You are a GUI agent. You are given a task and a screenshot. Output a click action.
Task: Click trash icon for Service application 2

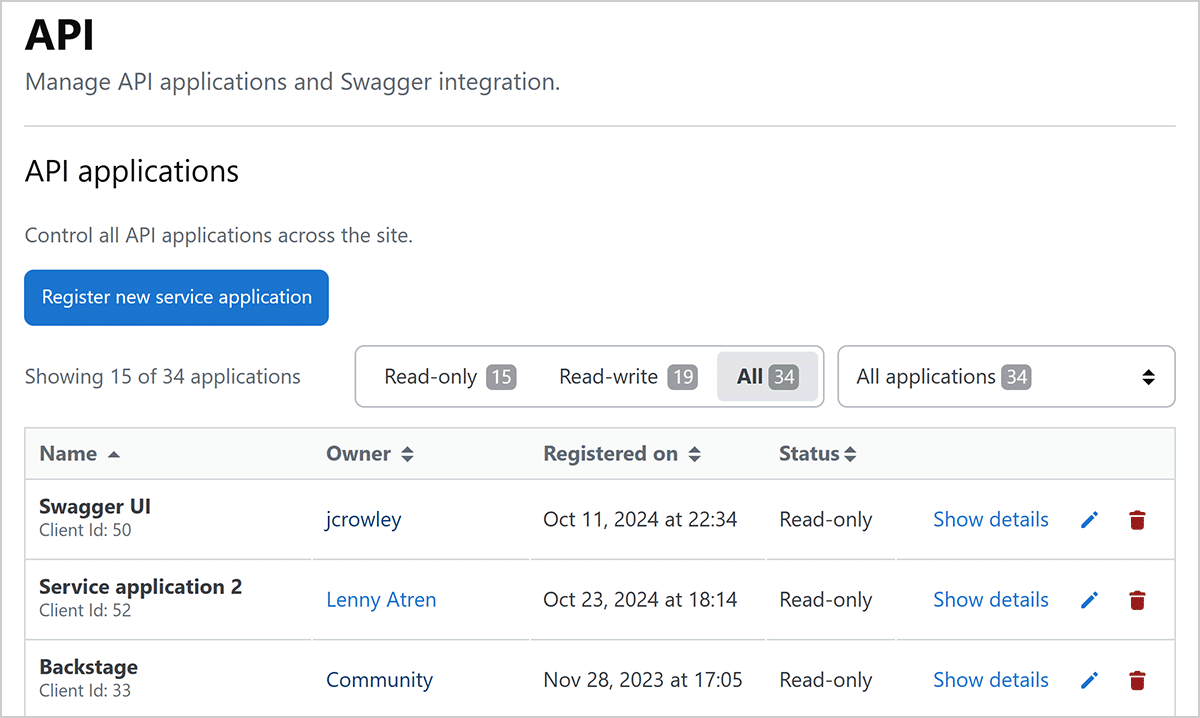tap(1137, 600)
